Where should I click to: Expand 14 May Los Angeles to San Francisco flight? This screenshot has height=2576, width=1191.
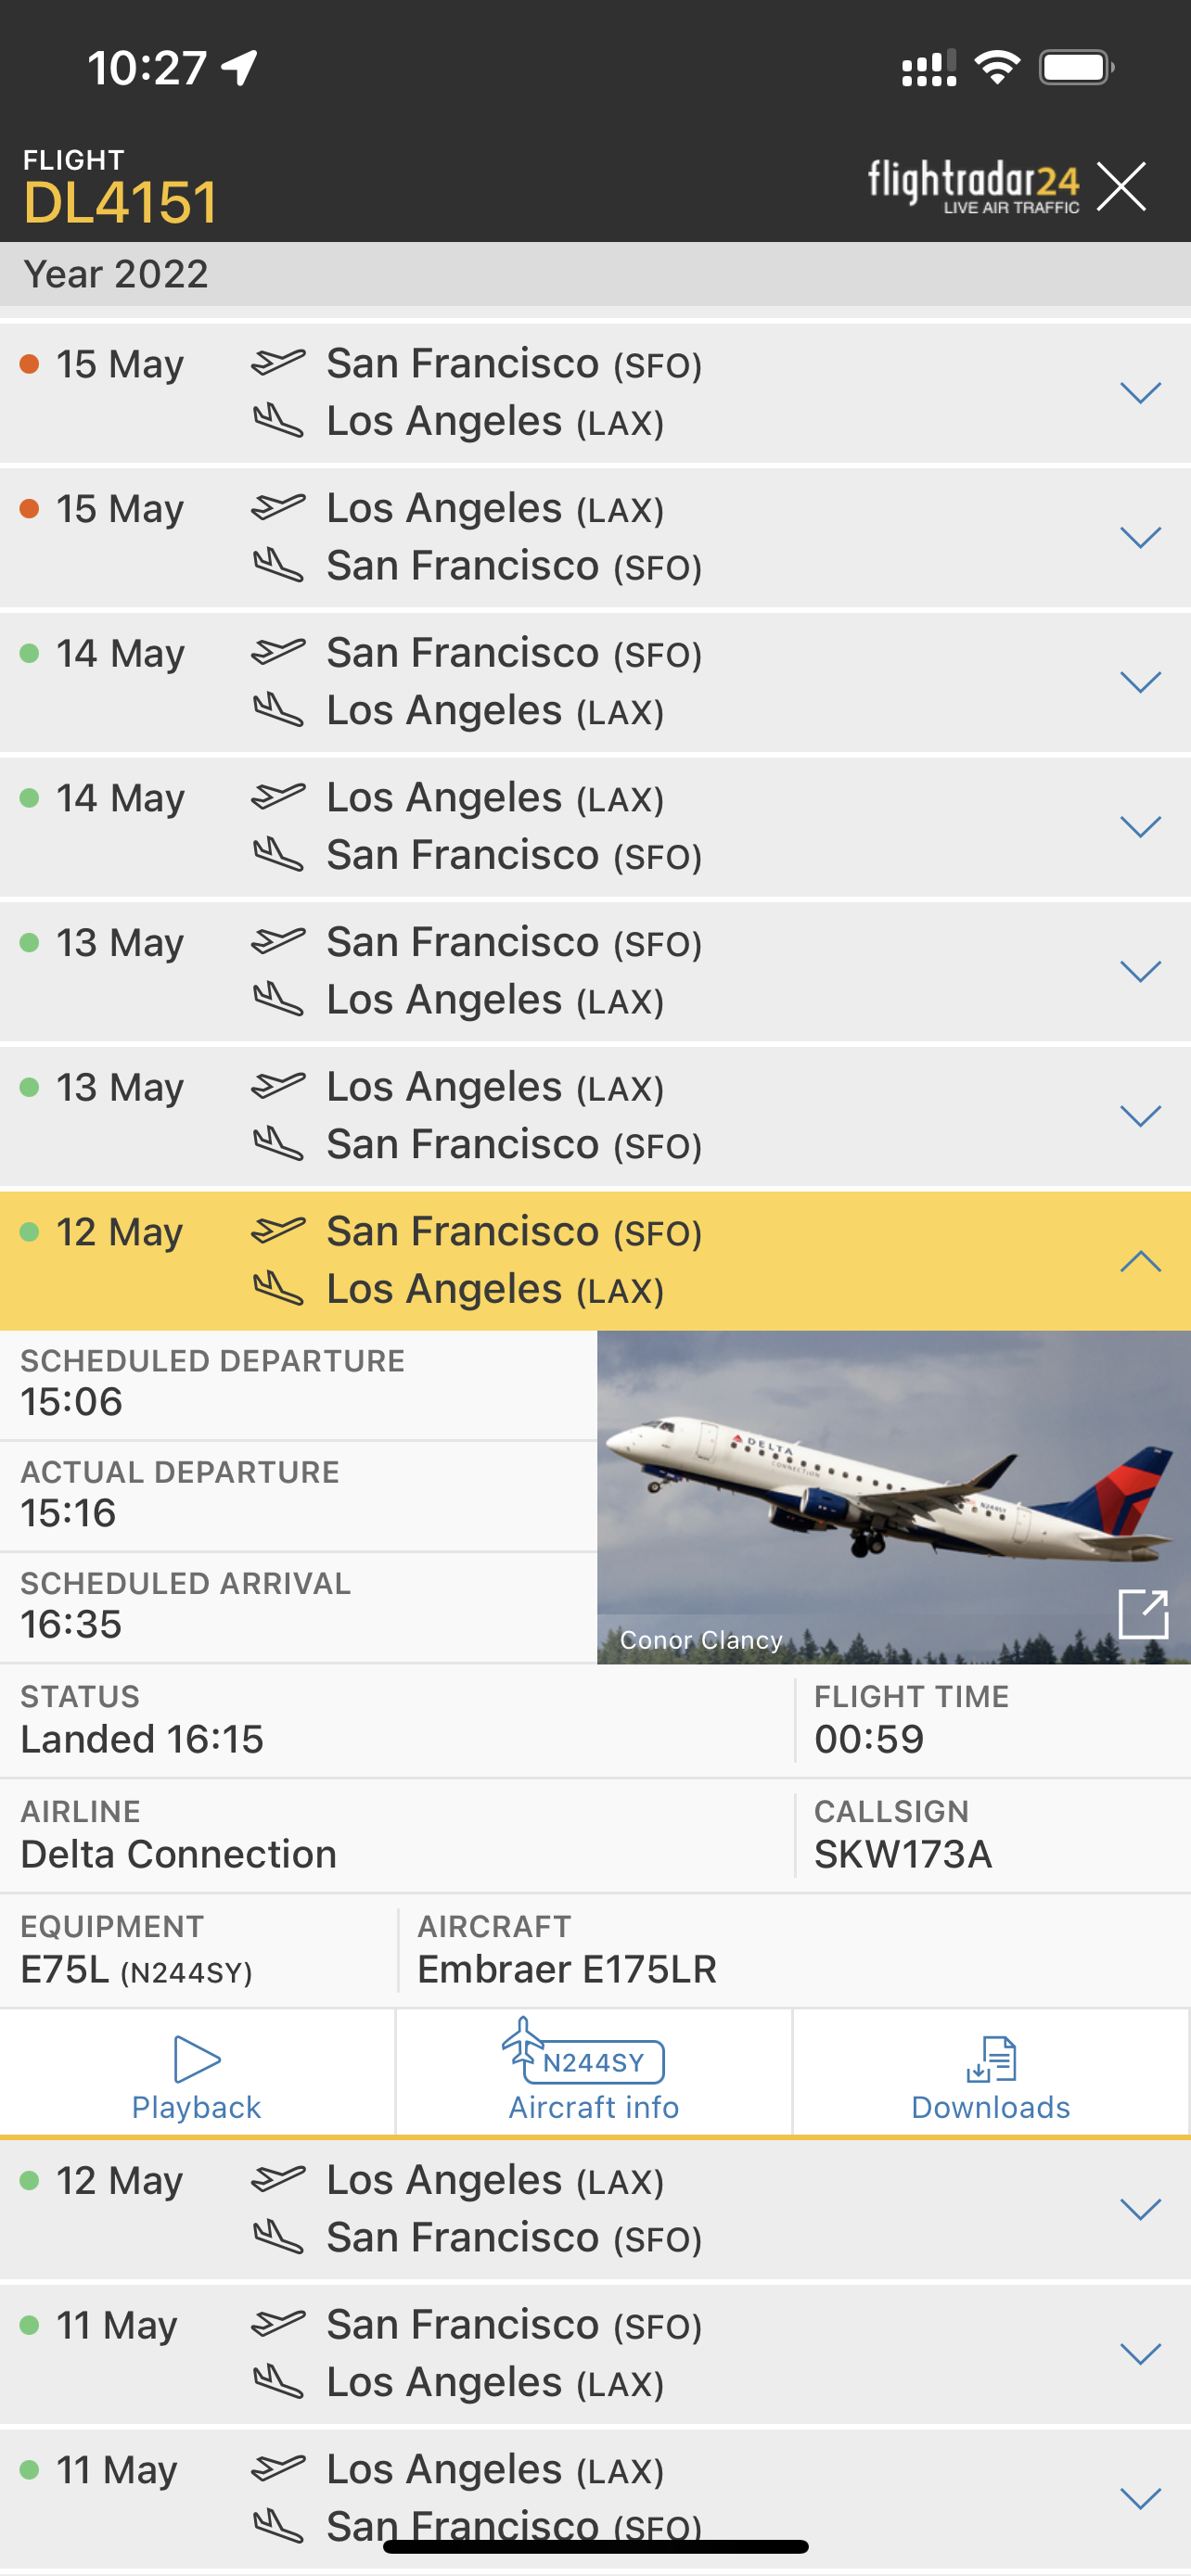(x=1140, y=827)
